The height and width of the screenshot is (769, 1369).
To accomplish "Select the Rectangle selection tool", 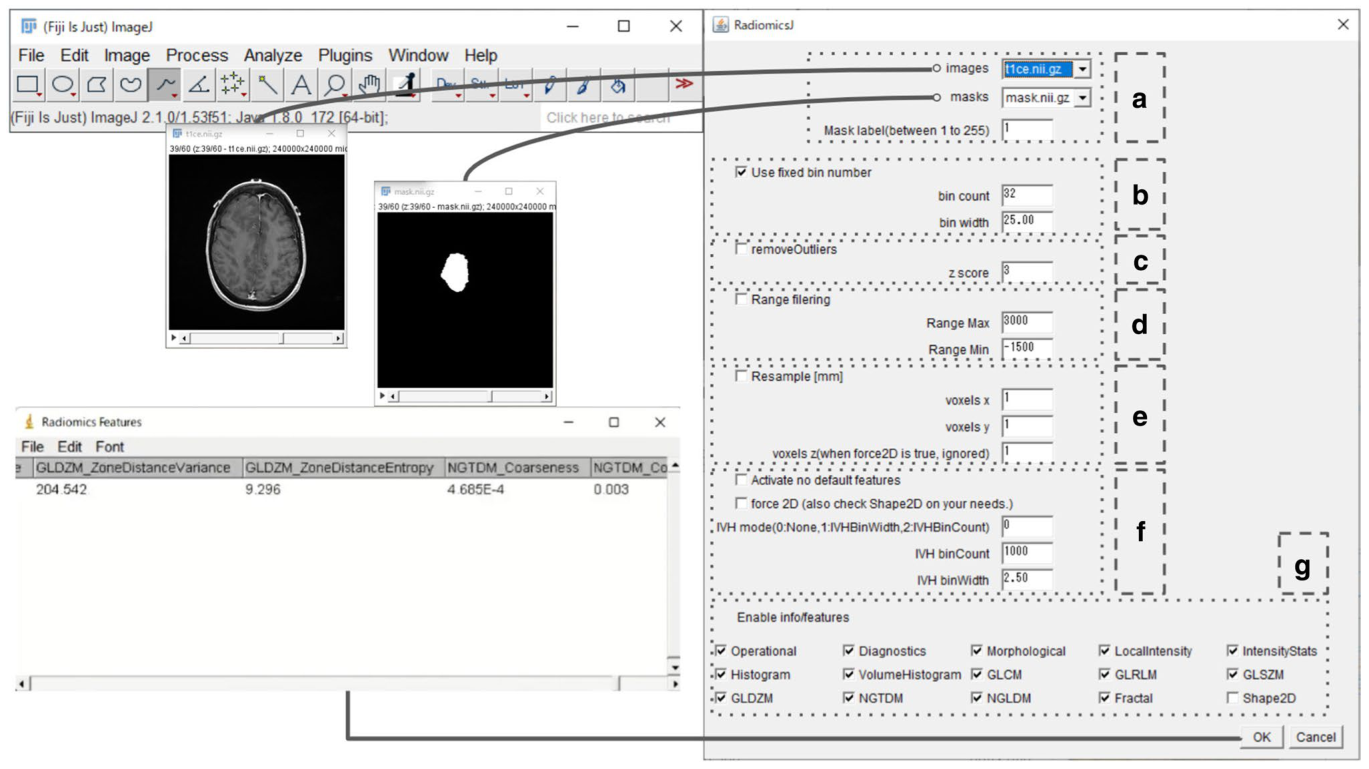I will (x=28, y=85).
